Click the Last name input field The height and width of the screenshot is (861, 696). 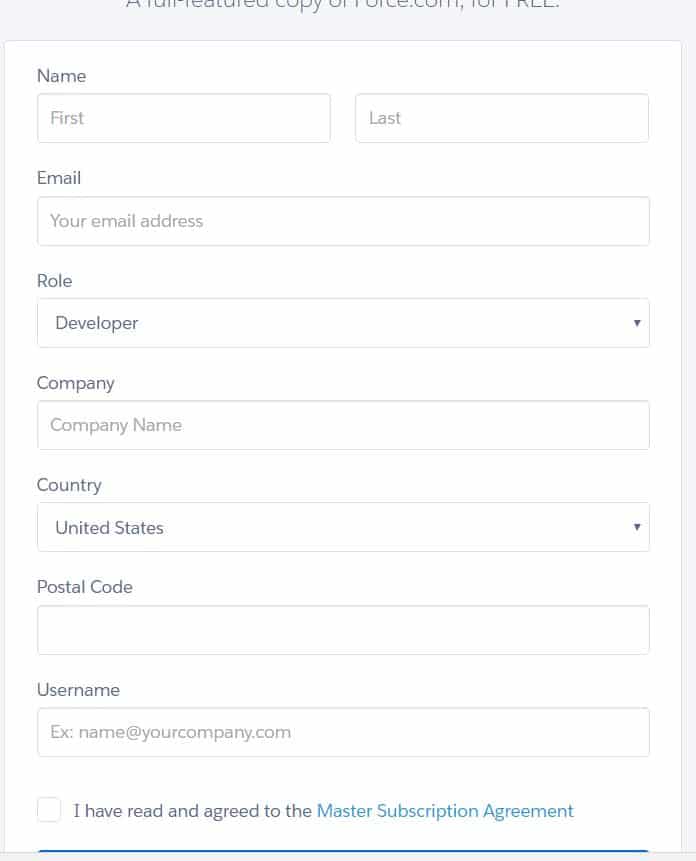(501, 118)
